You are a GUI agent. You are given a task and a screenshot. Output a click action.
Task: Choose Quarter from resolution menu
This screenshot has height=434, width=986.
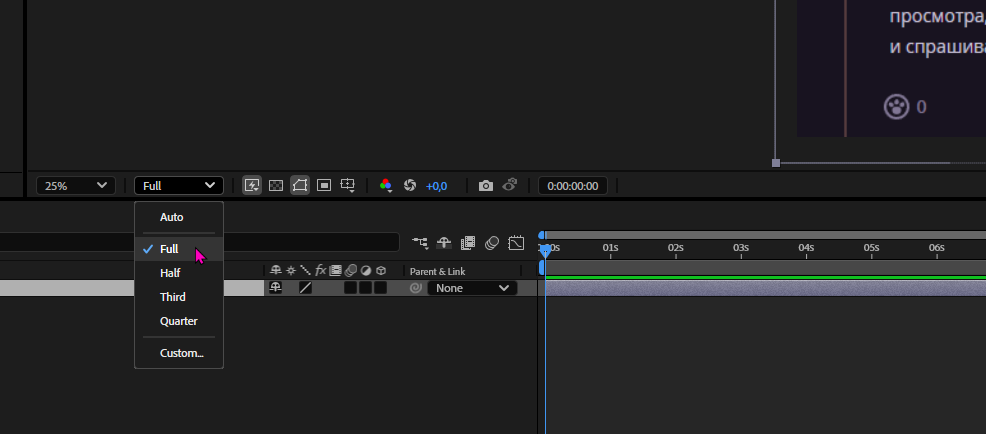179,321
